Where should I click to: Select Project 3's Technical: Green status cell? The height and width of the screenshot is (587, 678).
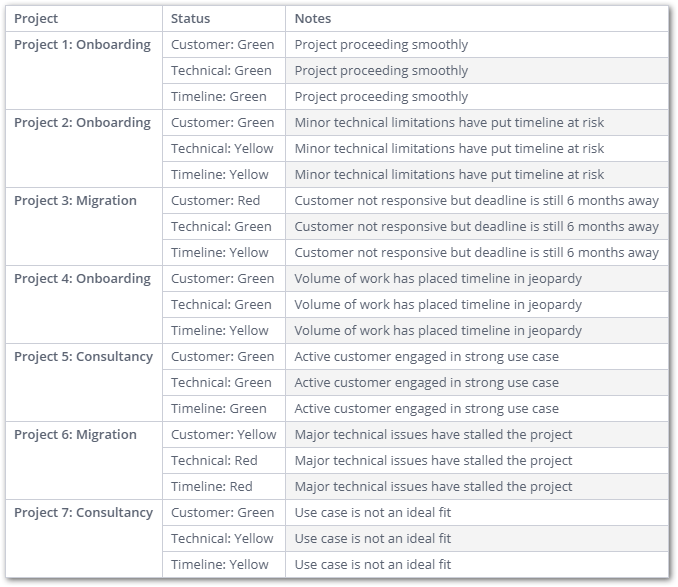[x=221, y=227]
